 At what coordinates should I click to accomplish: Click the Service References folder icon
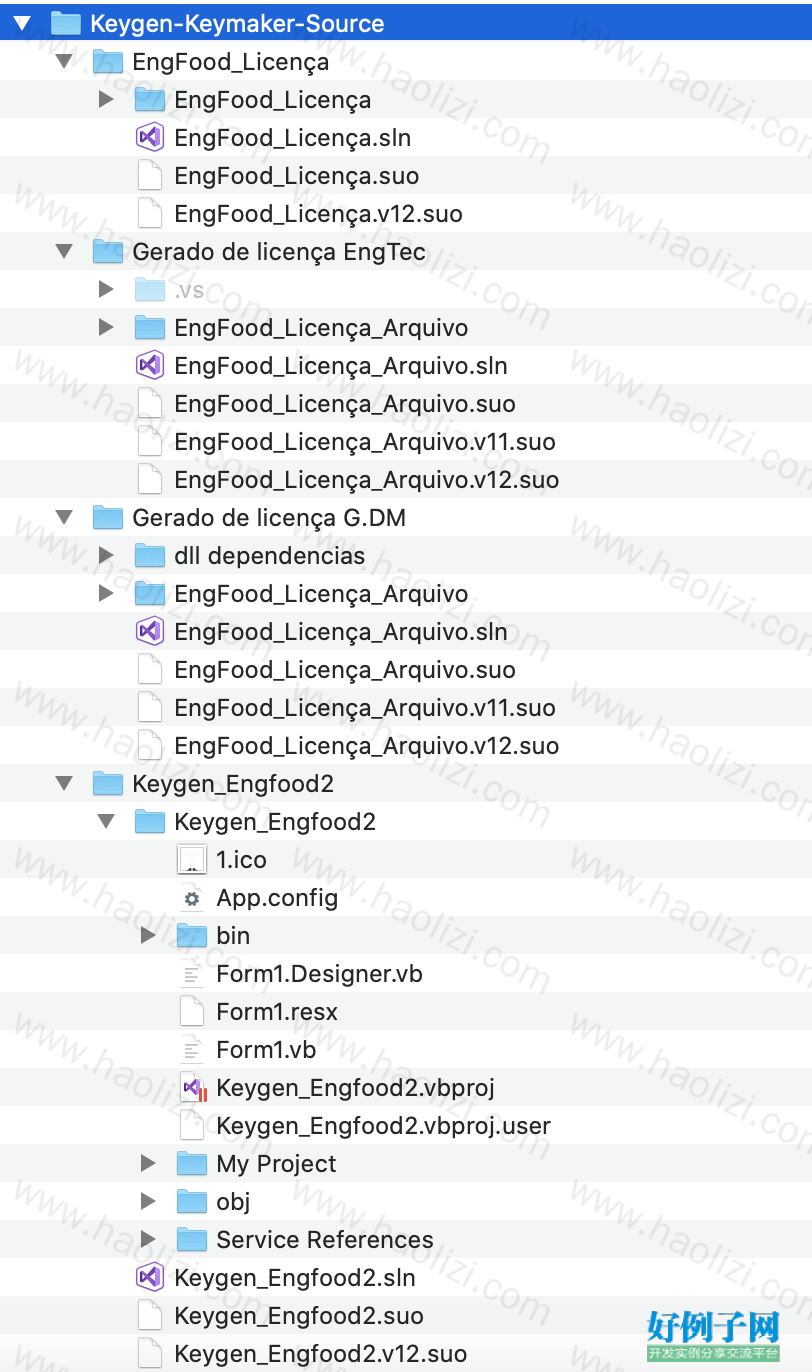coord(192,1239)
